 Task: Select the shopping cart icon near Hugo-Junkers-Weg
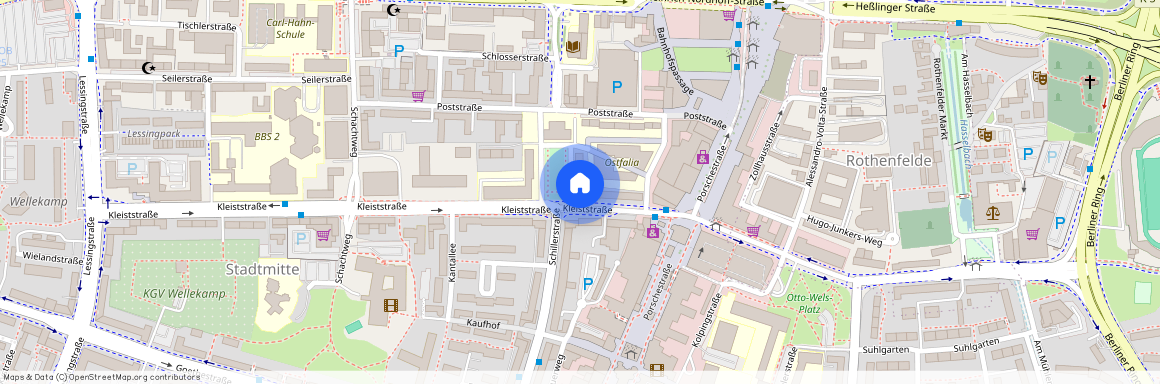(x=753, y=231)
